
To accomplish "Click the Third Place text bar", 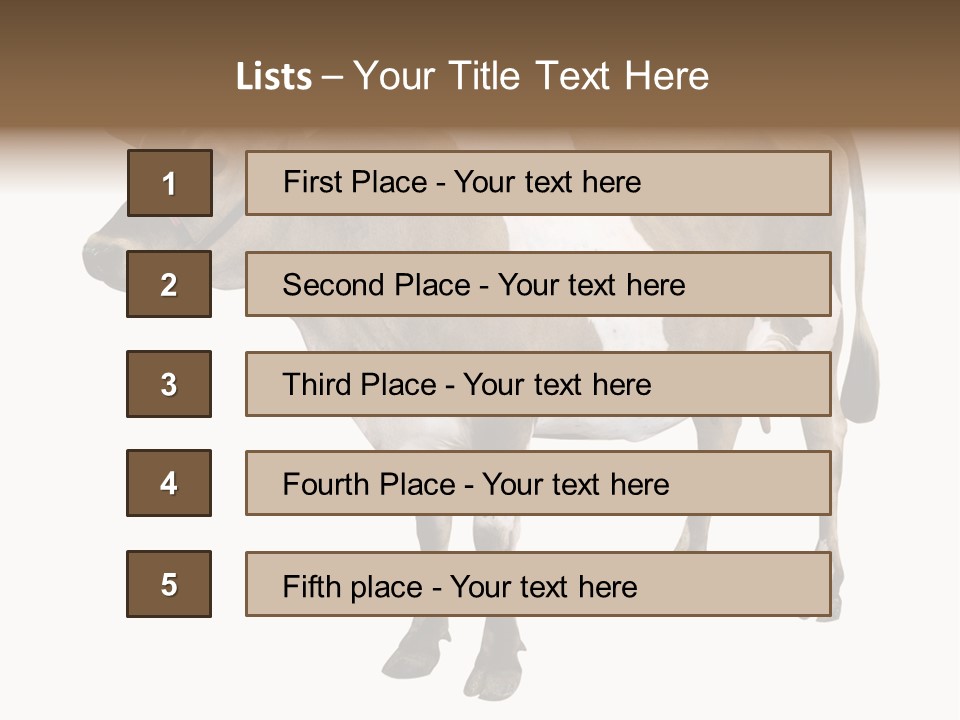I will click(538, 384).
